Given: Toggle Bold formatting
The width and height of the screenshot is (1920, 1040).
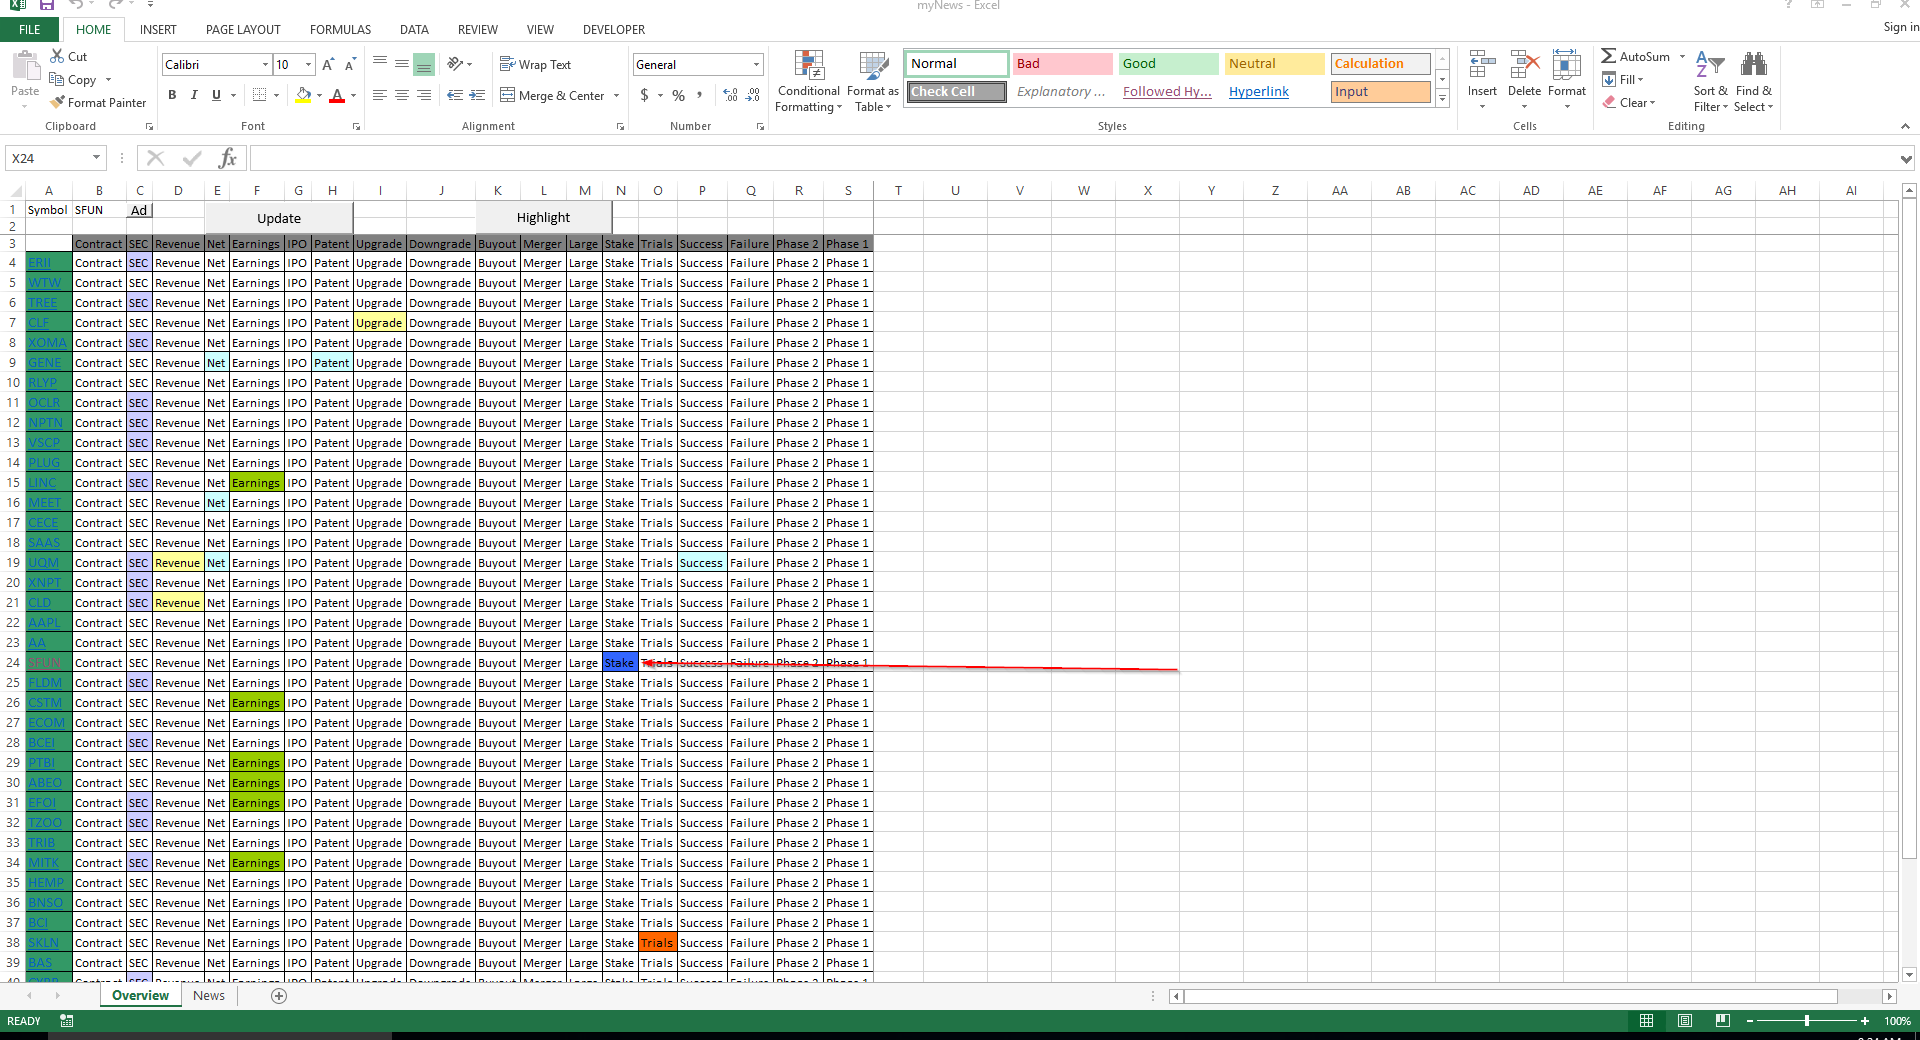Looking at the screenshot, I should coord(172,95).
